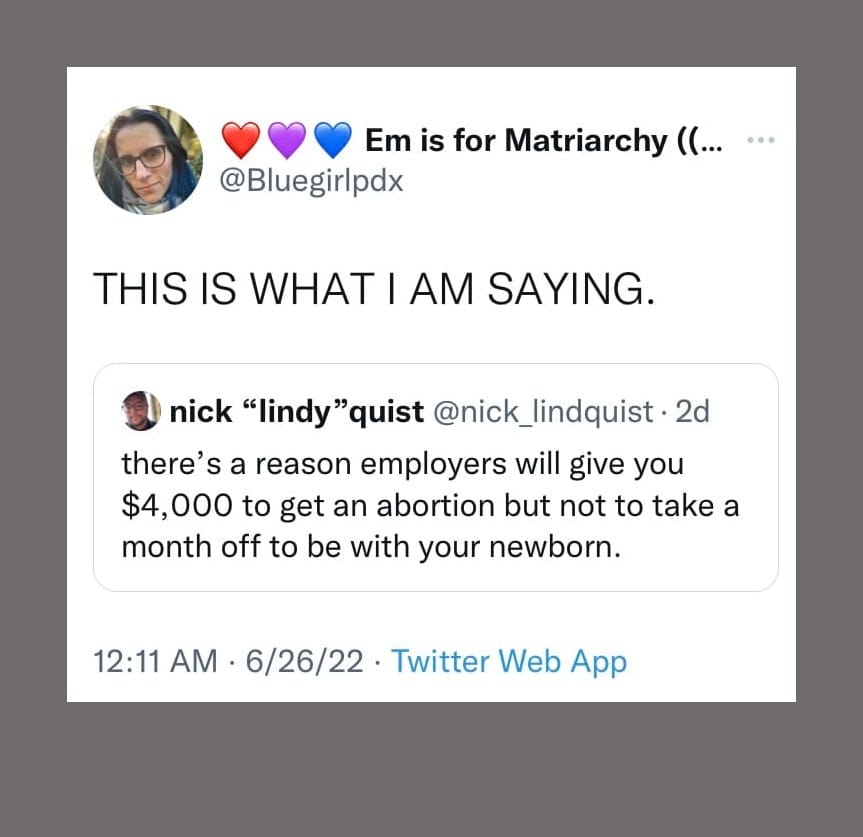Open the Twitter Web App source link
This screenshot has height=837, width=863.
(x=509, y=661)
